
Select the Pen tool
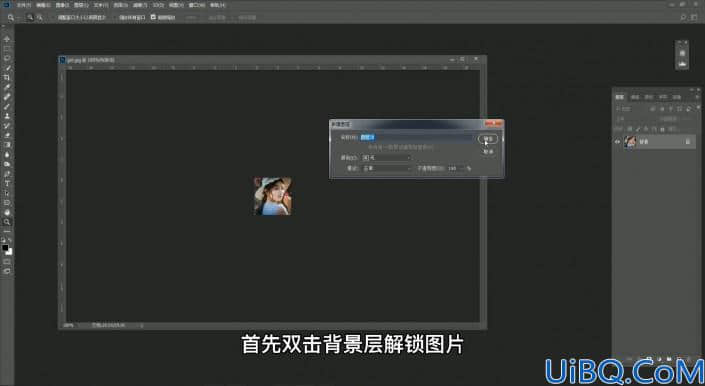tap(7, 174)
